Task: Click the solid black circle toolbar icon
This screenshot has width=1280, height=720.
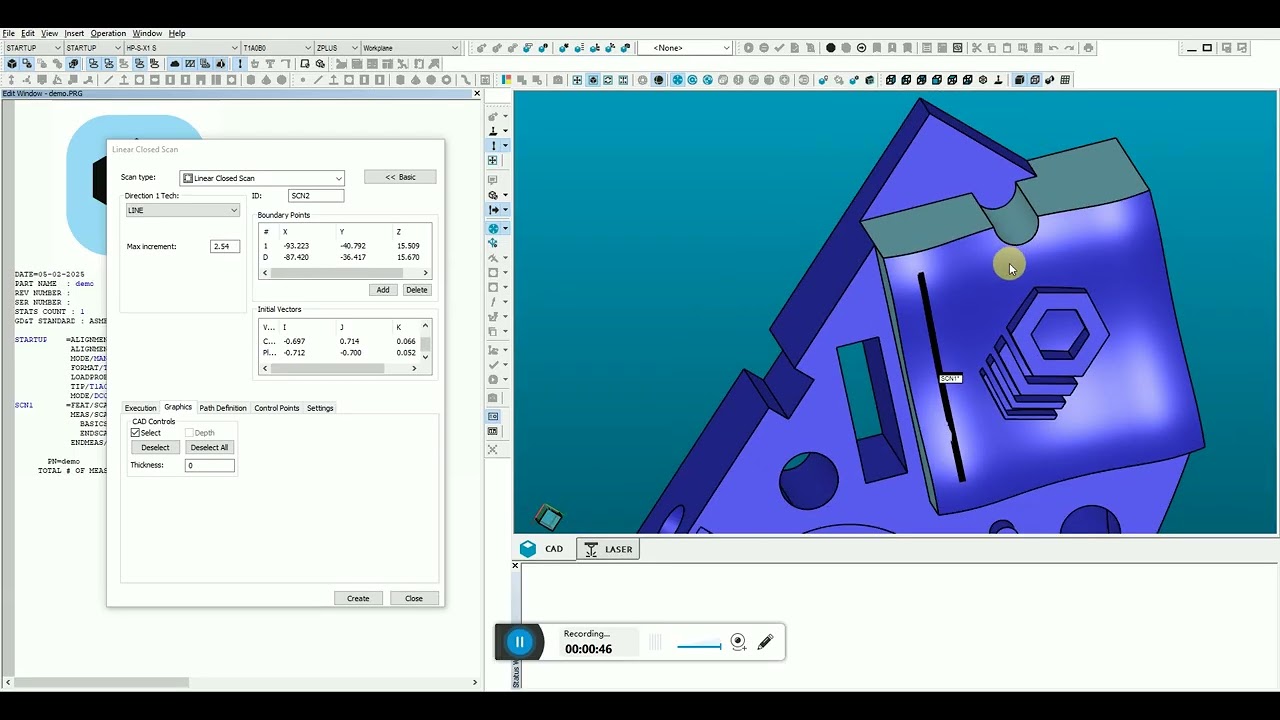Action: [x=830, y=48]
